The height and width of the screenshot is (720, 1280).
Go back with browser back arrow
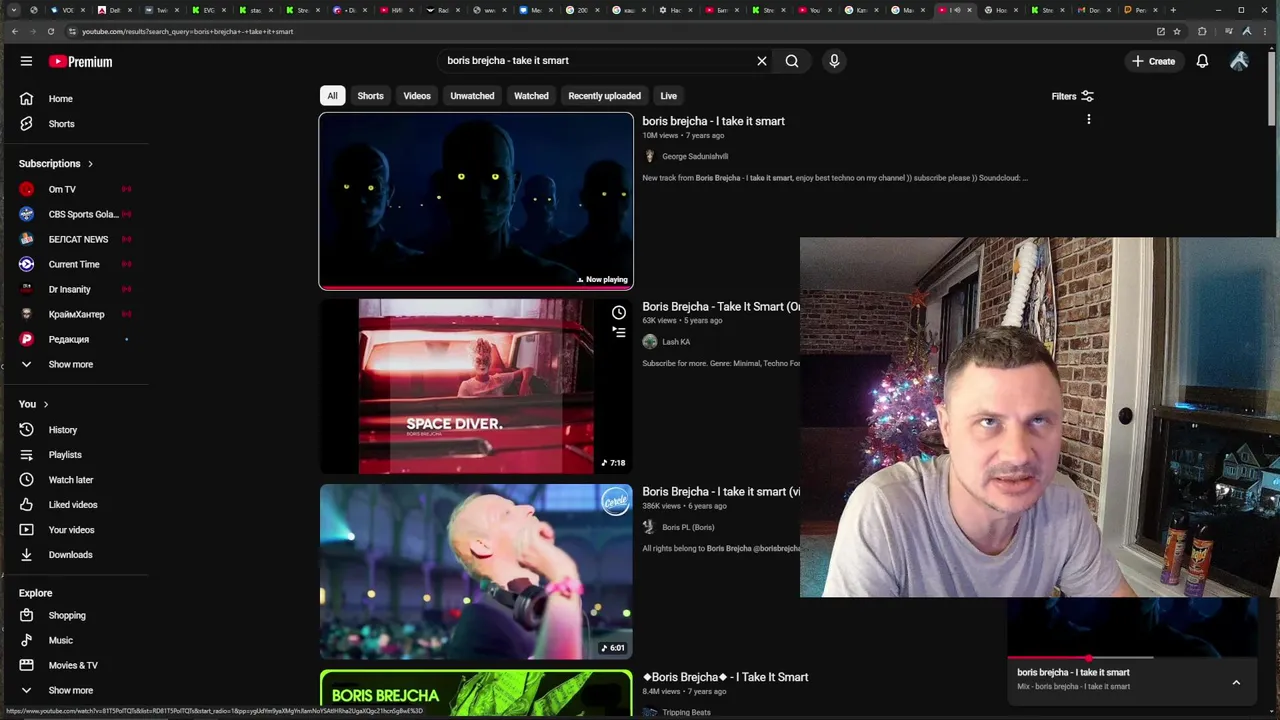click(x=14, y=31)
